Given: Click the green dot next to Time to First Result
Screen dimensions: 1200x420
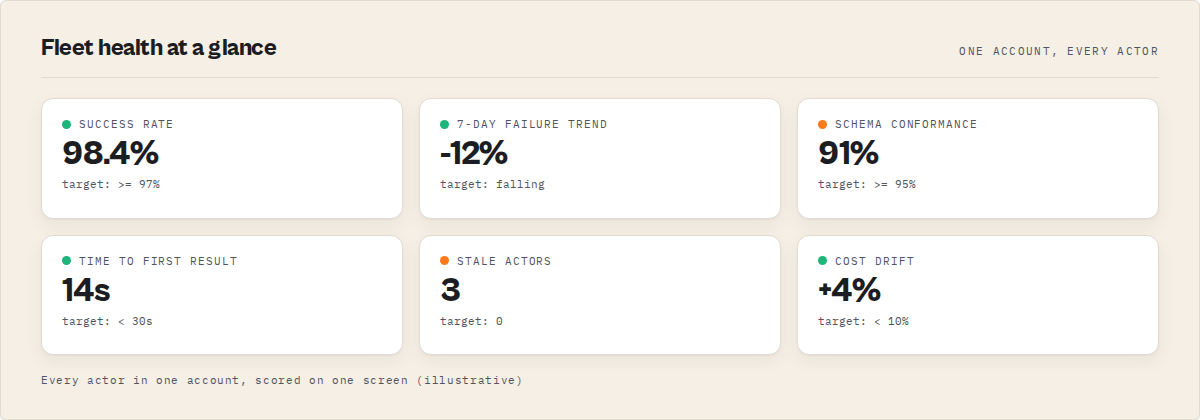Looking at the screenshot, I should pyautogui.click(x=67, y=261).
